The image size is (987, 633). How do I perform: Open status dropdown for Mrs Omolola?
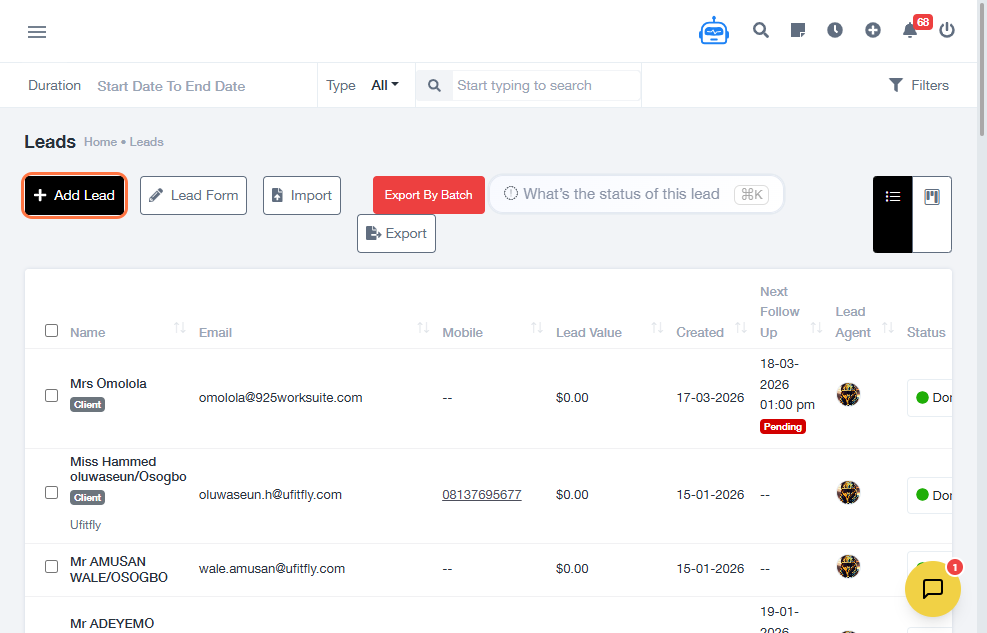[x=930, y=398]
